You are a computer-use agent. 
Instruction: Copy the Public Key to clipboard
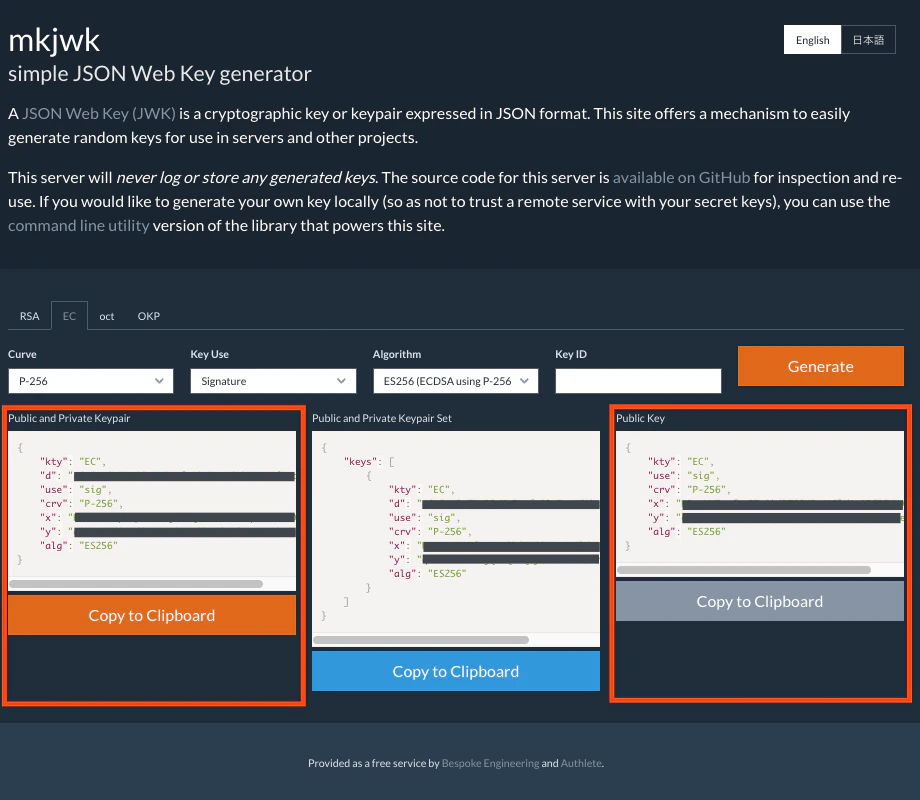click(759, 601)
